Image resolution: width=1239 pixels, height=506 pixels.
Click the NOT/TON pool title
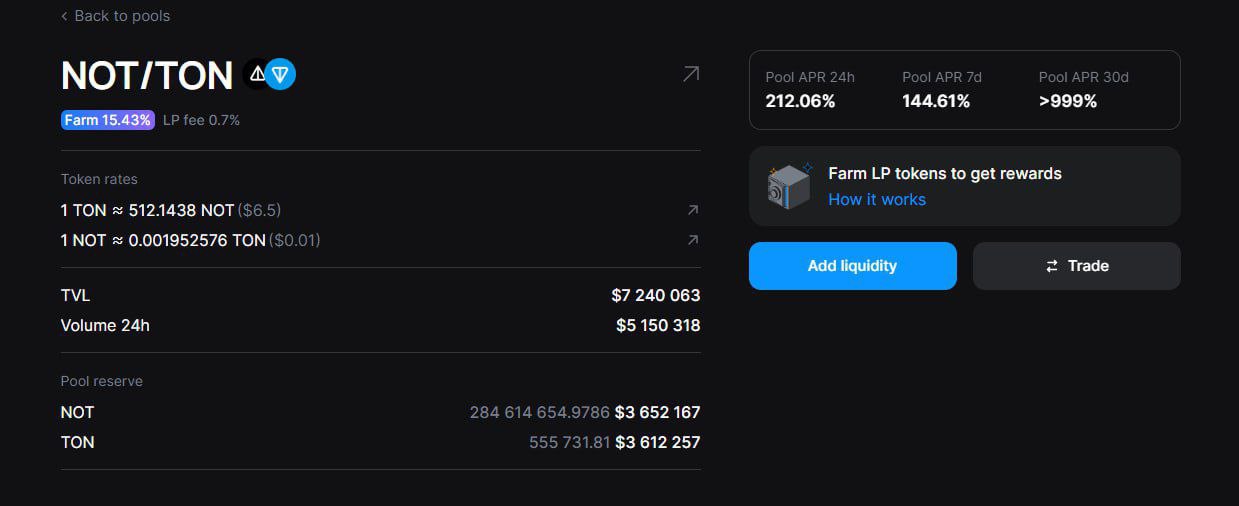(x=146, y=76)
